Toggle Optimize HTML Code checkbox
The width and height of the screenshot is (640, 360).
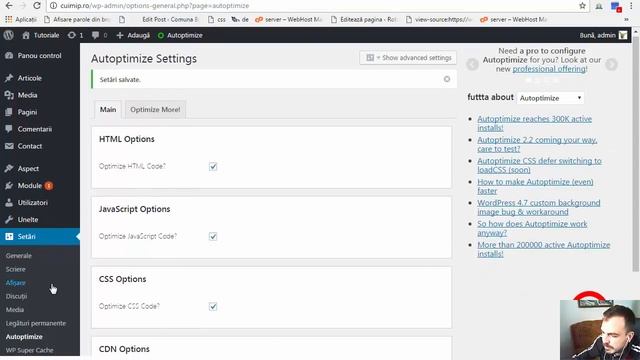coord(213,166)
